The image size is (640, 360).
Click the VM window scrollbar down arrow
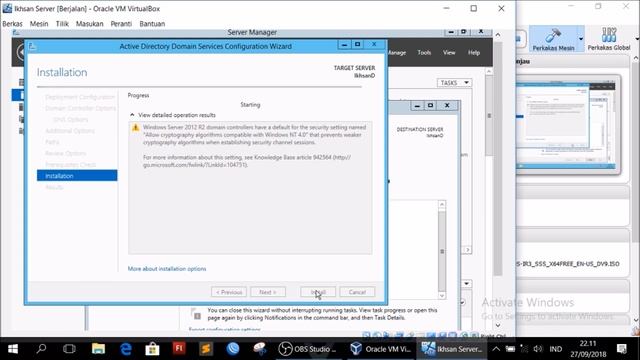498,325
